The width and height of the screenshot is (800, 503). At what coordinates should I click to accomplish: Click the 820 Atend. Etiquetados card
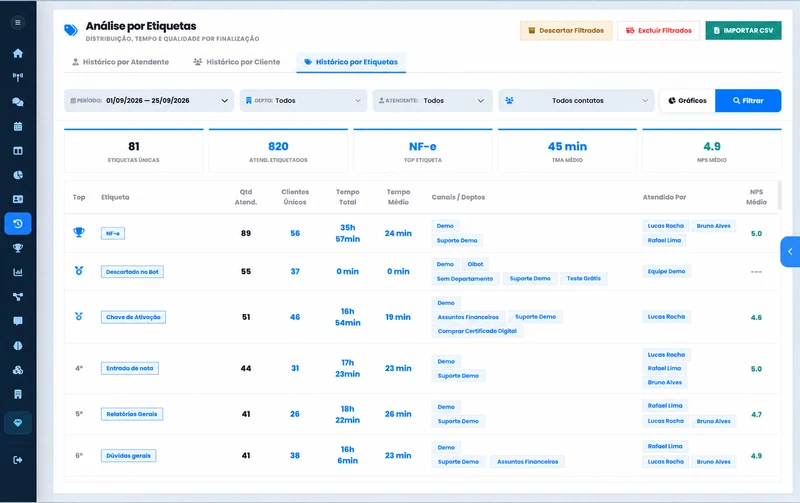pyautogui.click(x=278, y=151)
